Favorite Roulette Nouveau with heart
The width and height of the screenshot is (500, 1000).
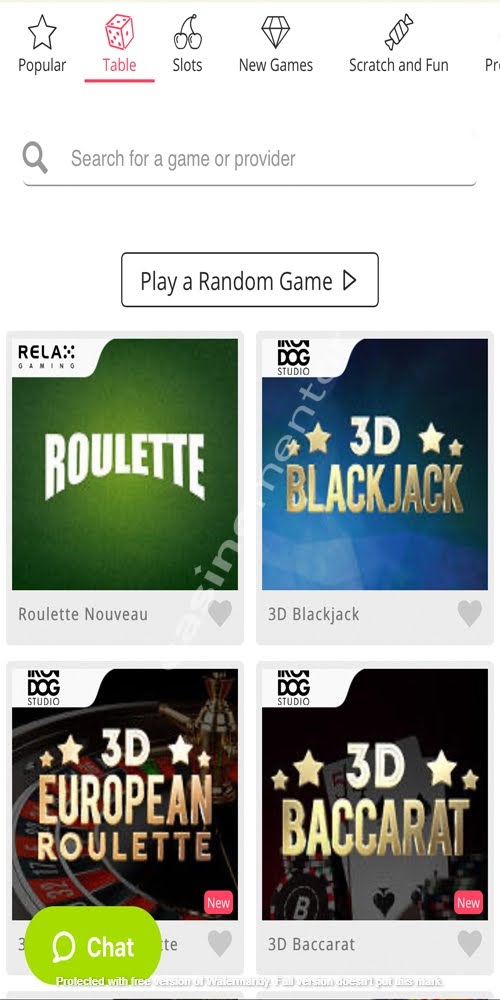(x=220, y=614)
